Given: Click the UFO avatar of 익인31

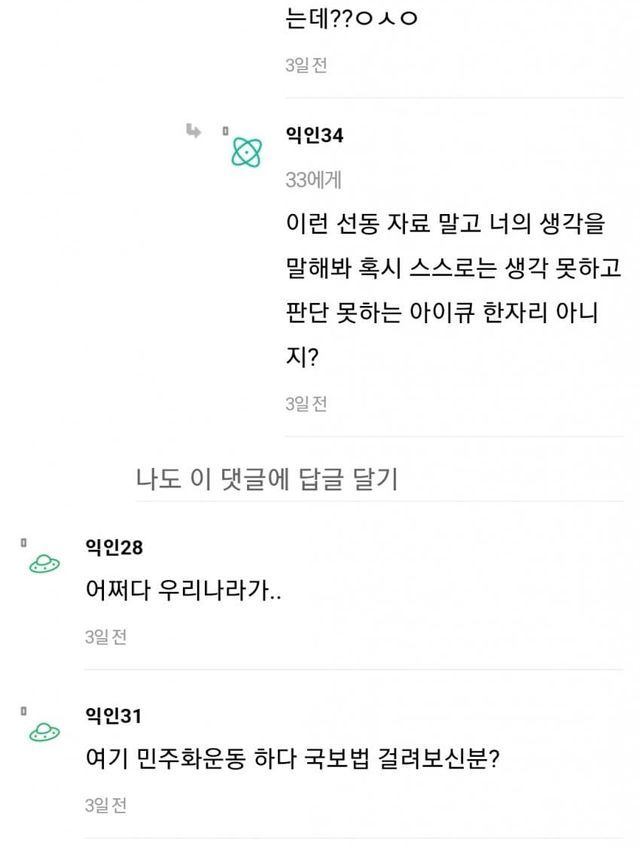Looking at the screenshot, I should coord(44,732).
